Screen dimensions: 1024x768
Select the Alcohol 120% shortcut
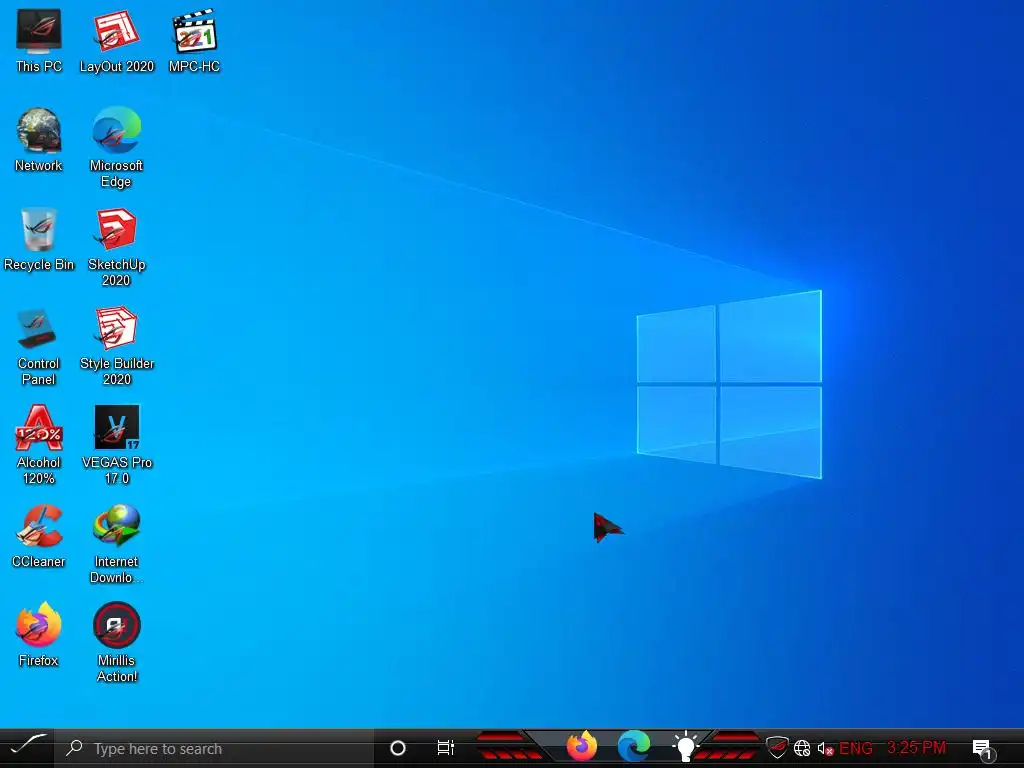39,445
